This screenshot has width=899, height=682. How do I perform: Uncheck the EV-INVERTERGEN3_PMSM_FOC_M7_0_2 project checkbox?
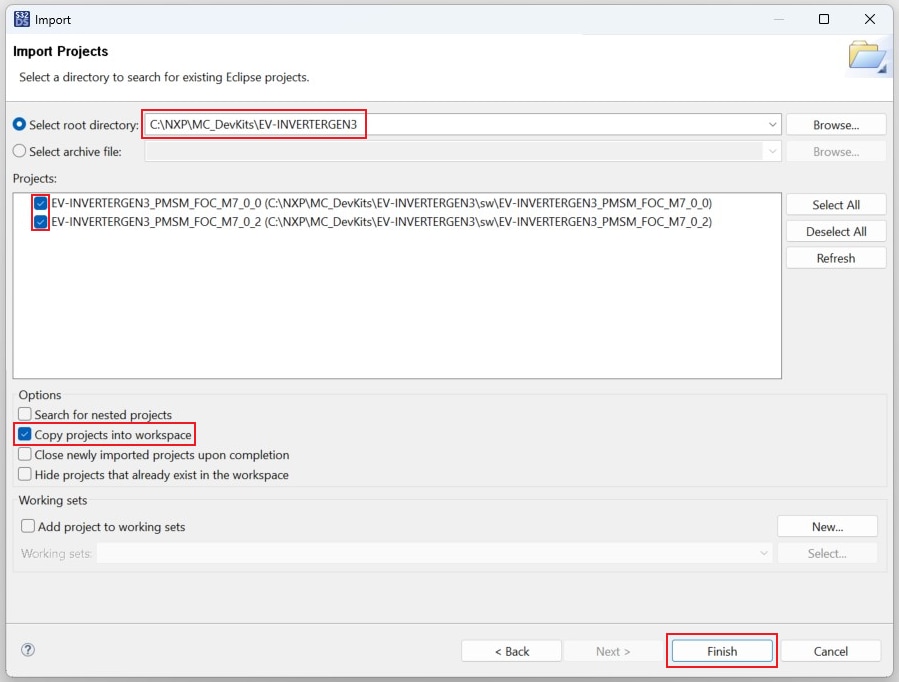(x=41, y=222)
